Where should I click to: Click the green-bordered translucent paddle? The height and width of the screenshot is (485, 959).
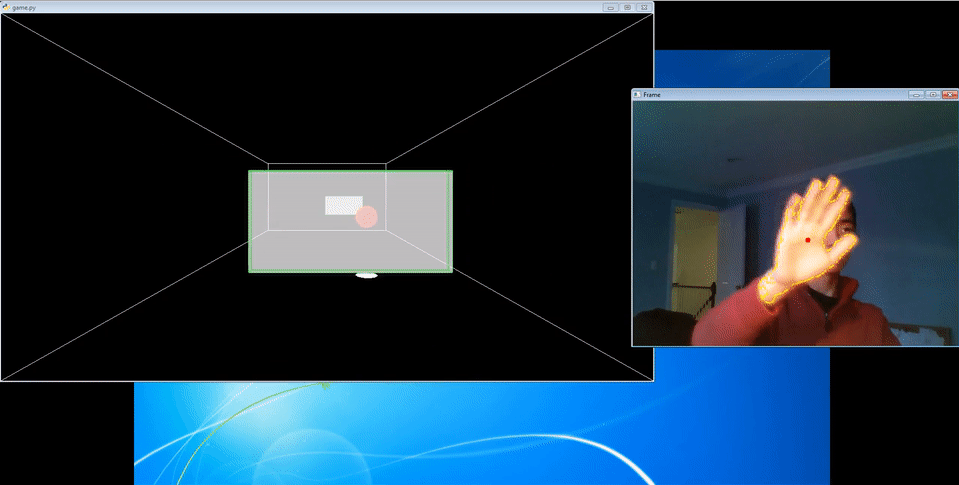click(350, 221)
